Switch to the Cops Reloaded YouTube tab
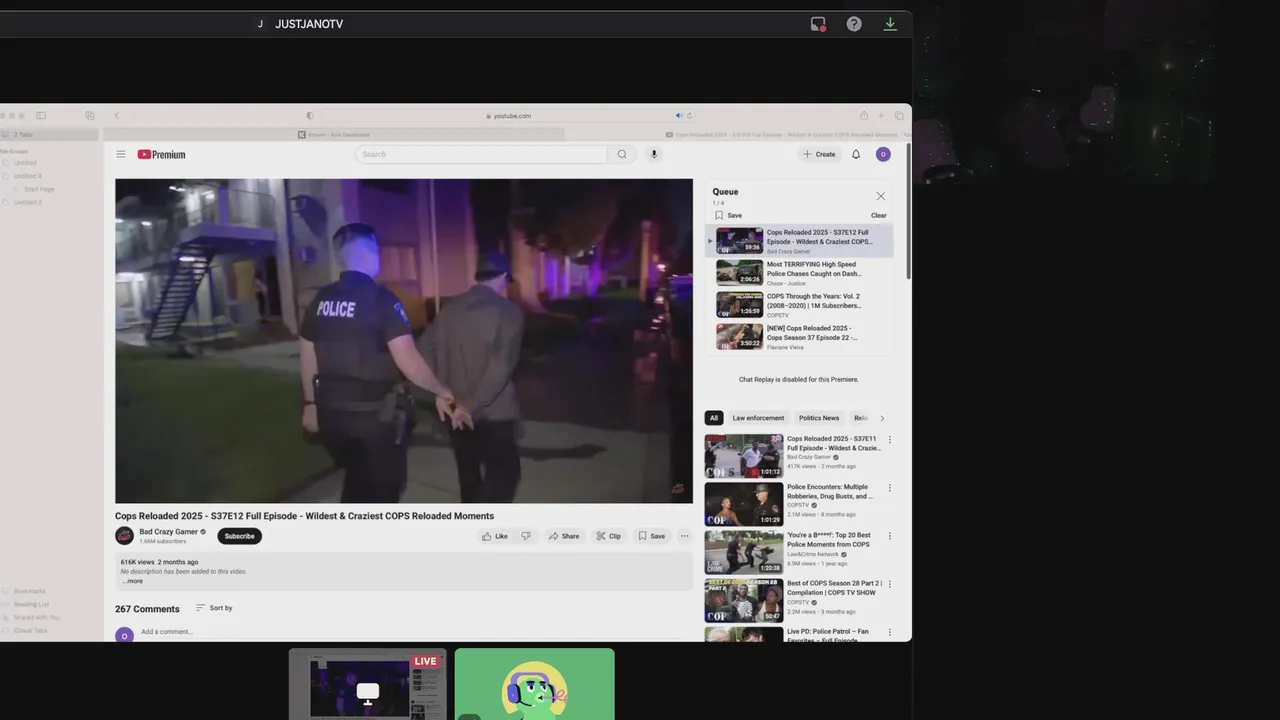The height and width of the screenshot is (720, 1280). [739, 134]
